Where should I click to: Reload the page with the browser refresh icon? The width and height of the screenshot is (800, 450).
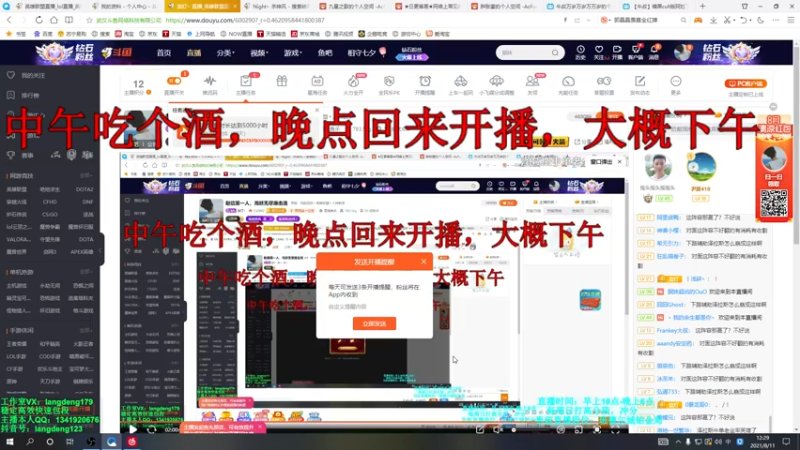click(39, 20)
